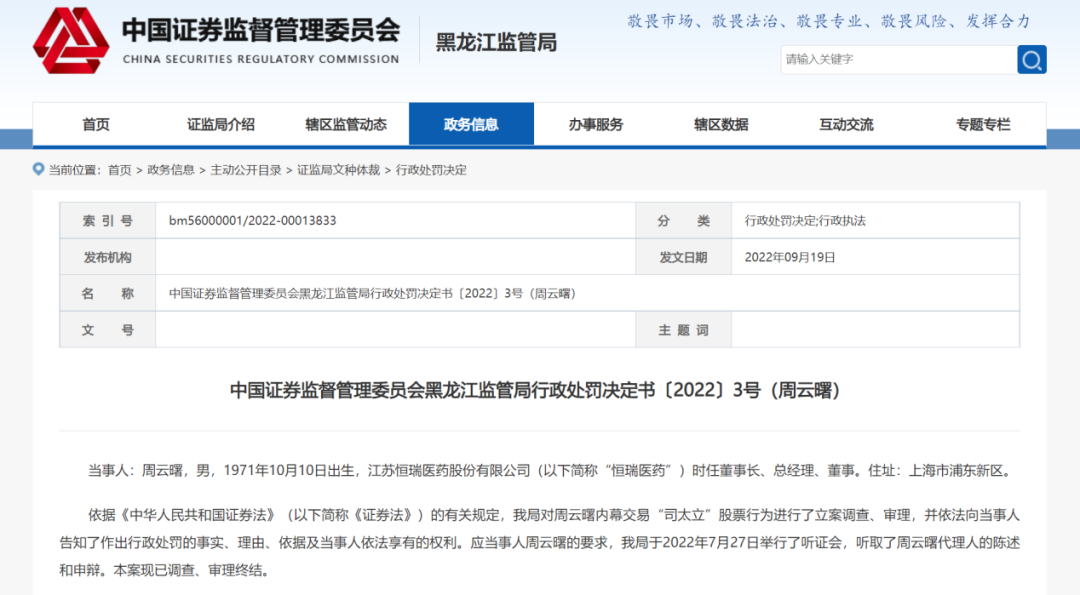Click 行政处罚决定 breadcrumb link
This screenshot has height=595, width=1080.
(431, 170)
